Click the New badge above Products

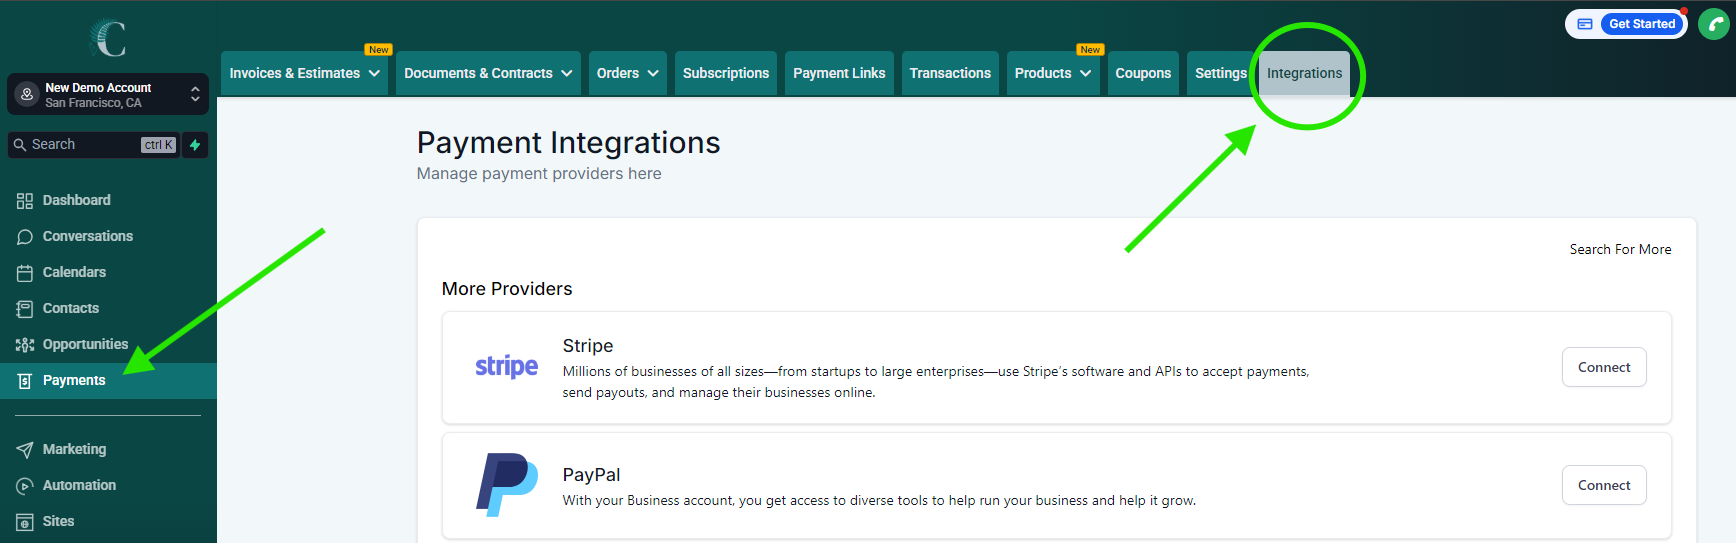point(1090,50)
